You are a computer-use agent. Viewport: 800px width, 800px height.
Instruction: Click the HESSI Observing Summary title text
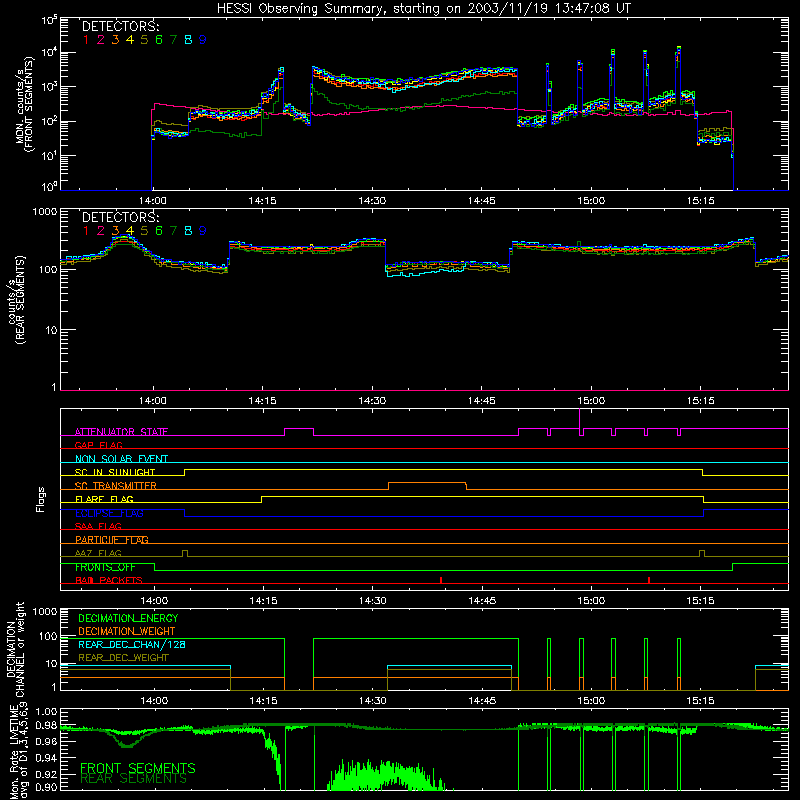(x=424, y=8)
